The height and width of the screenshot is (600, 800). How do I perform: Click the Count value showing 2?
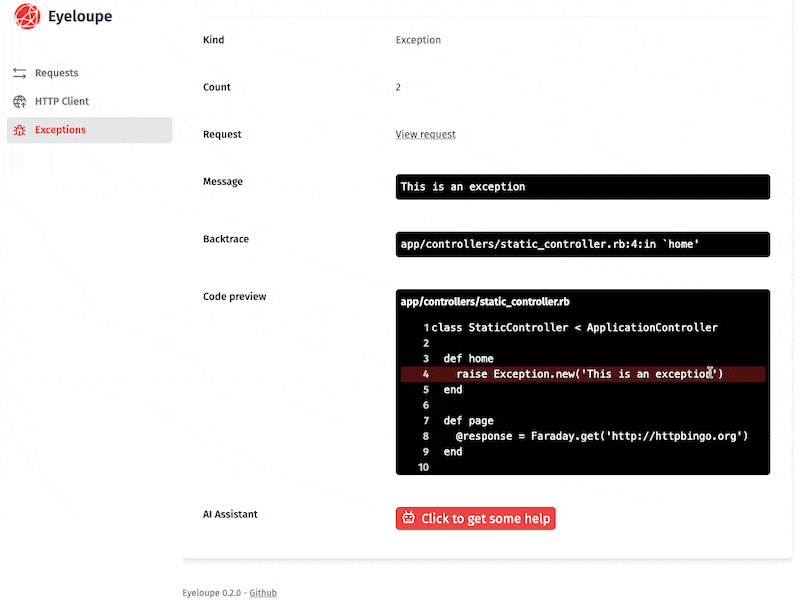(x=398, y=87)
